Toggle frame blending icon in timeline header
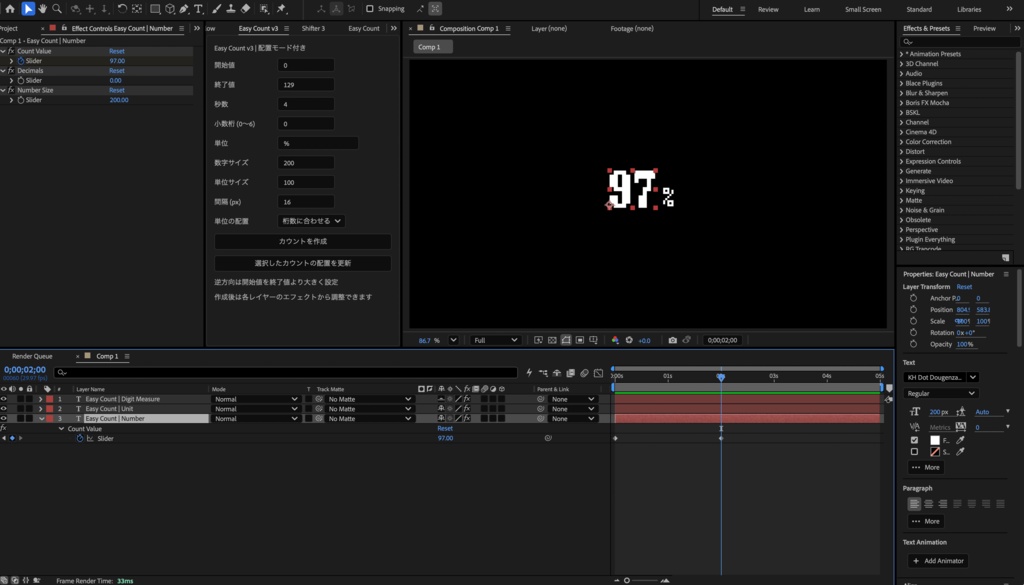This screenshot has height=585, width=1024. click(x=571, y=373)
